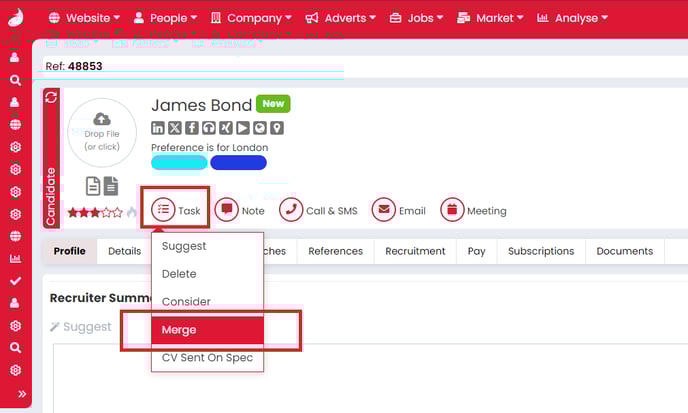Set candidate rating to four stars
688x413 pixels.
tap(107, 212)
